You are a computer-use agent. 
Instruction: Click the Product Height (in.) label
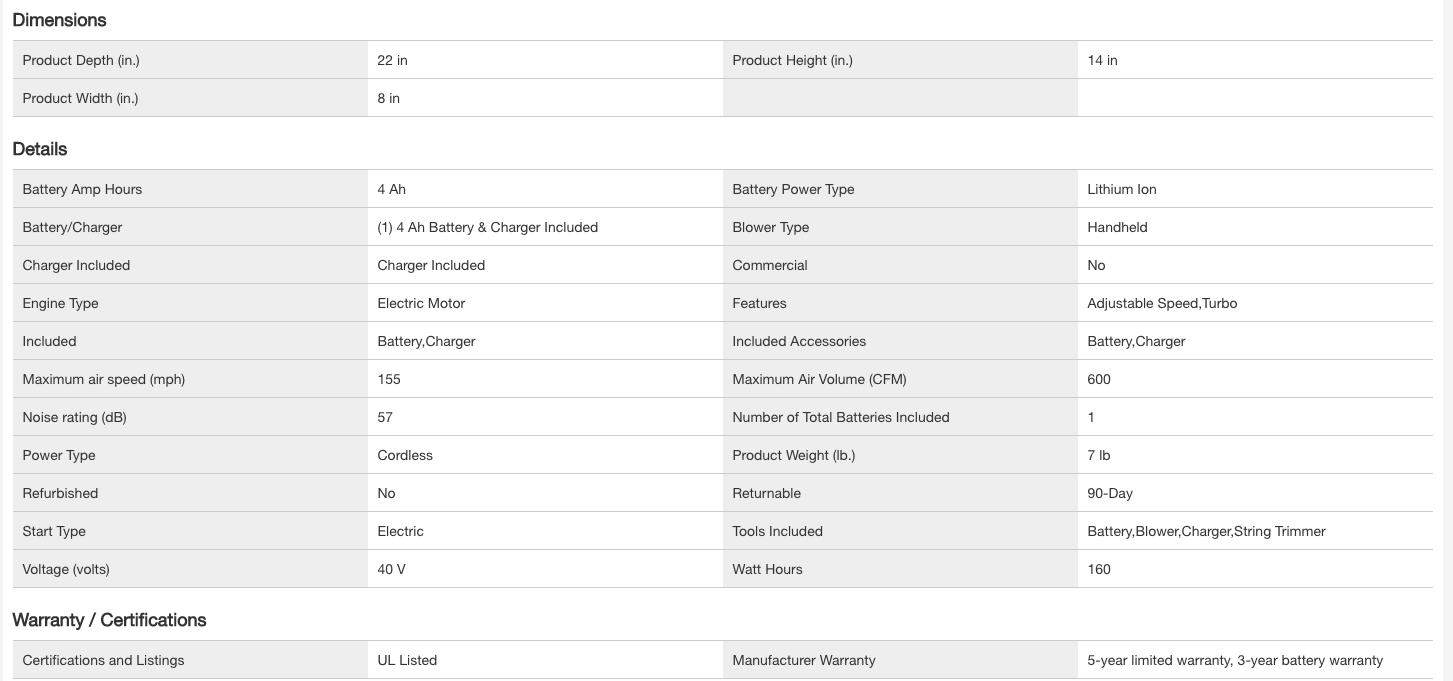(792, 60)
